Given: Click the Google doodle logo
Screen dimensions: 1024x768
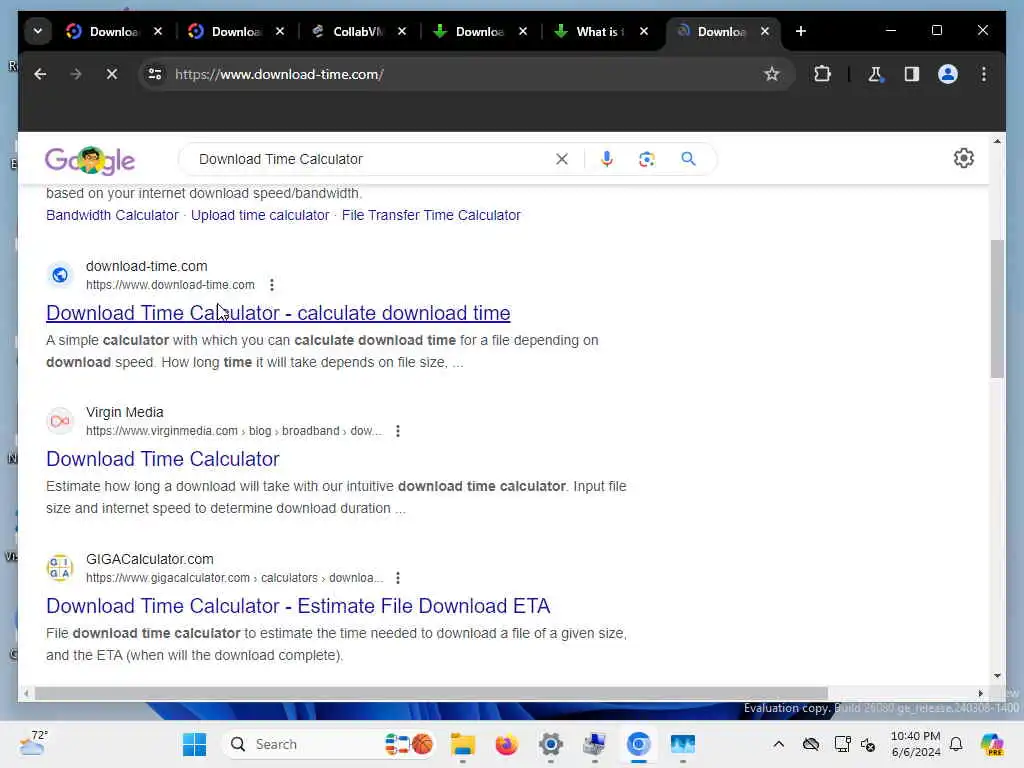Looking at the screenshot, I should (89, 160).
